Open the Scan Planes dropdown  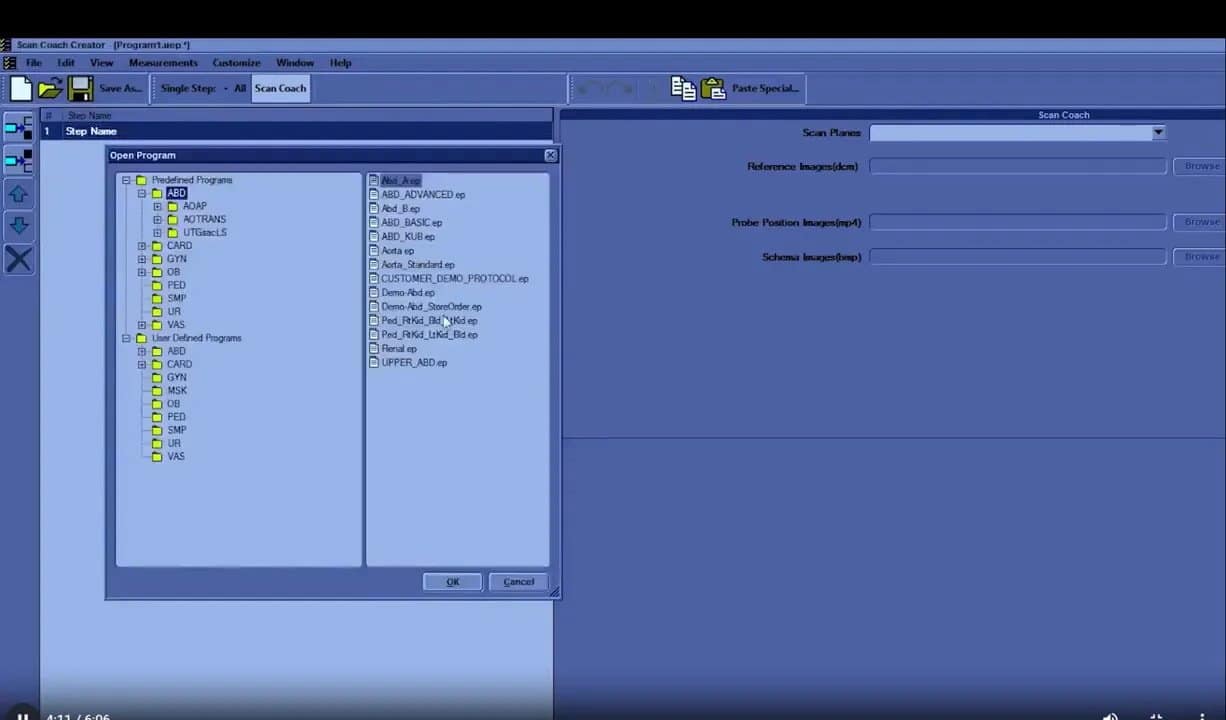(x=1158, y=131)
